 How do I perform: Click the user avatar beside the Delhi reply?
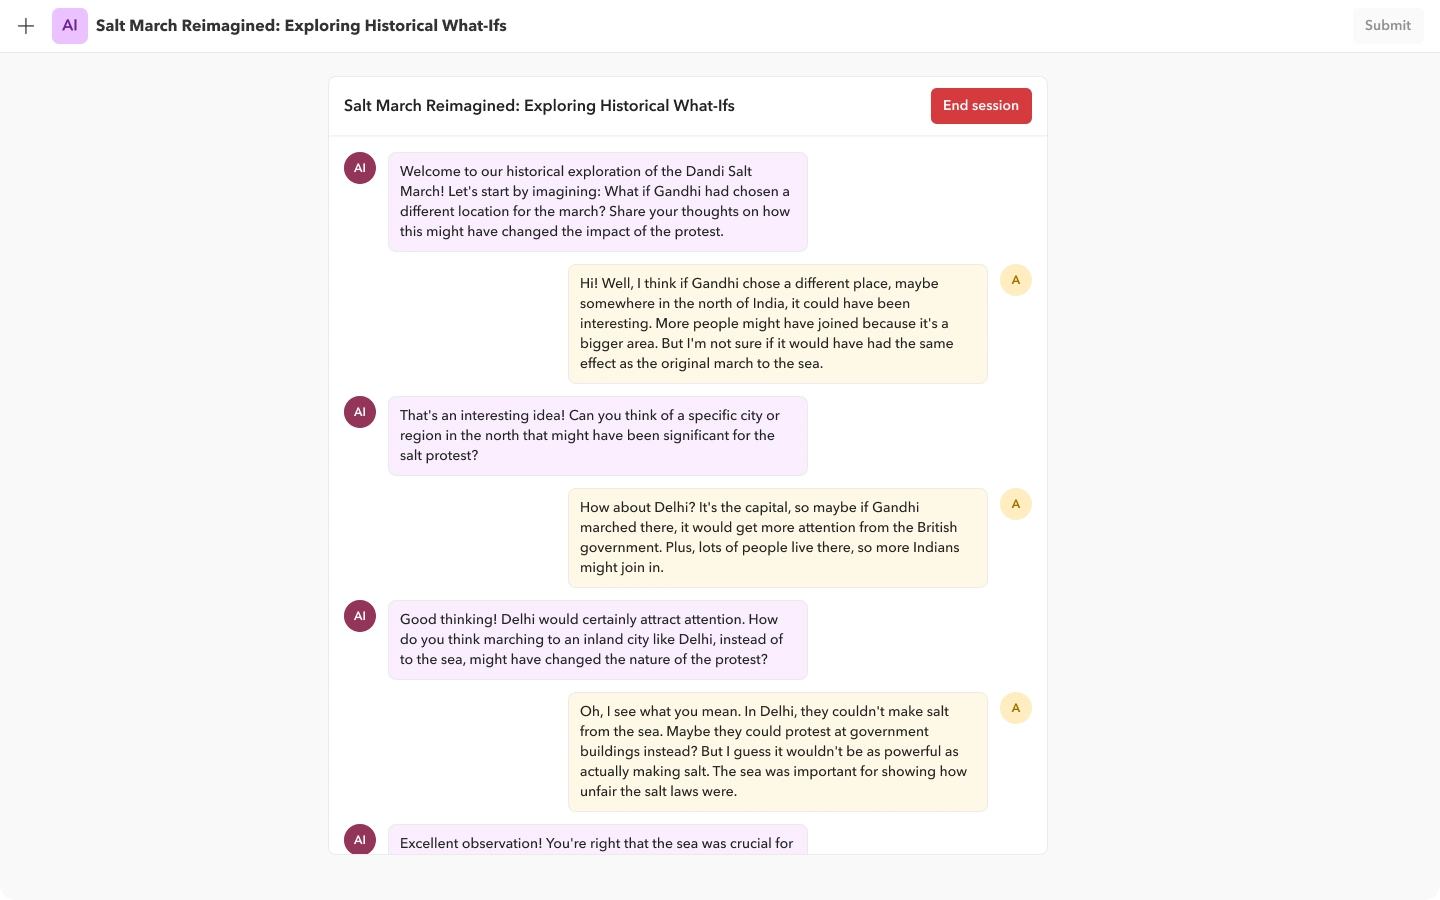[1015, 504]
